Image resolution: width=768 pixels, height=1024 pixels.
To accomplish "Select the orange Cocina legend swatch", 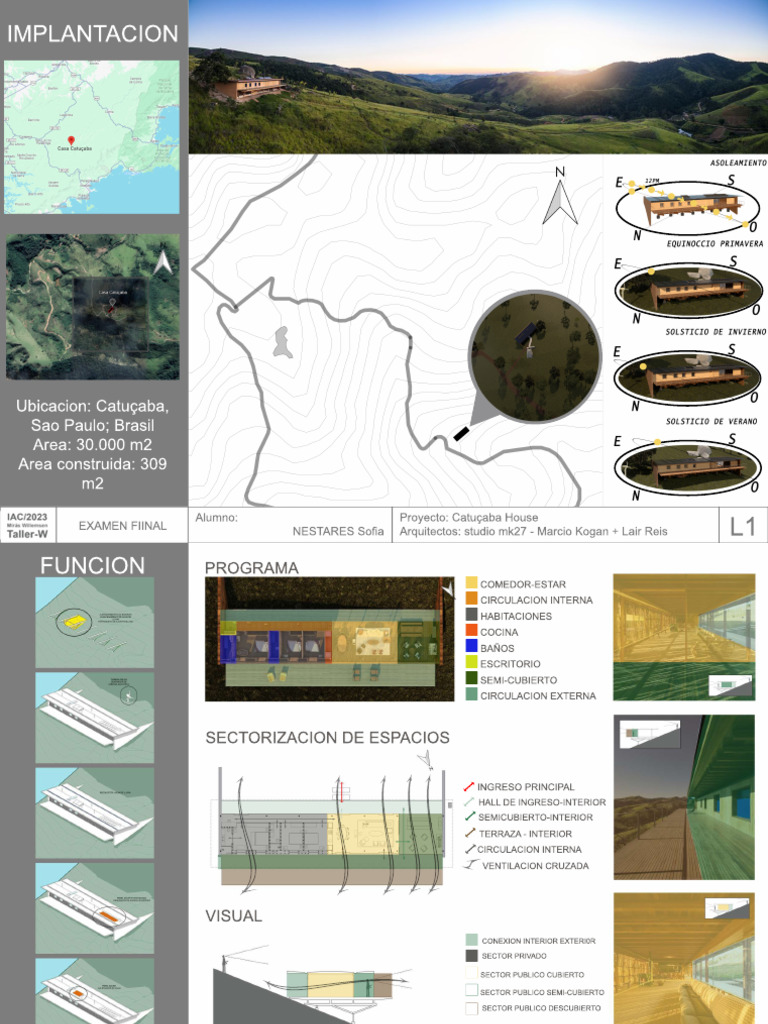I will tap(472, 631).
